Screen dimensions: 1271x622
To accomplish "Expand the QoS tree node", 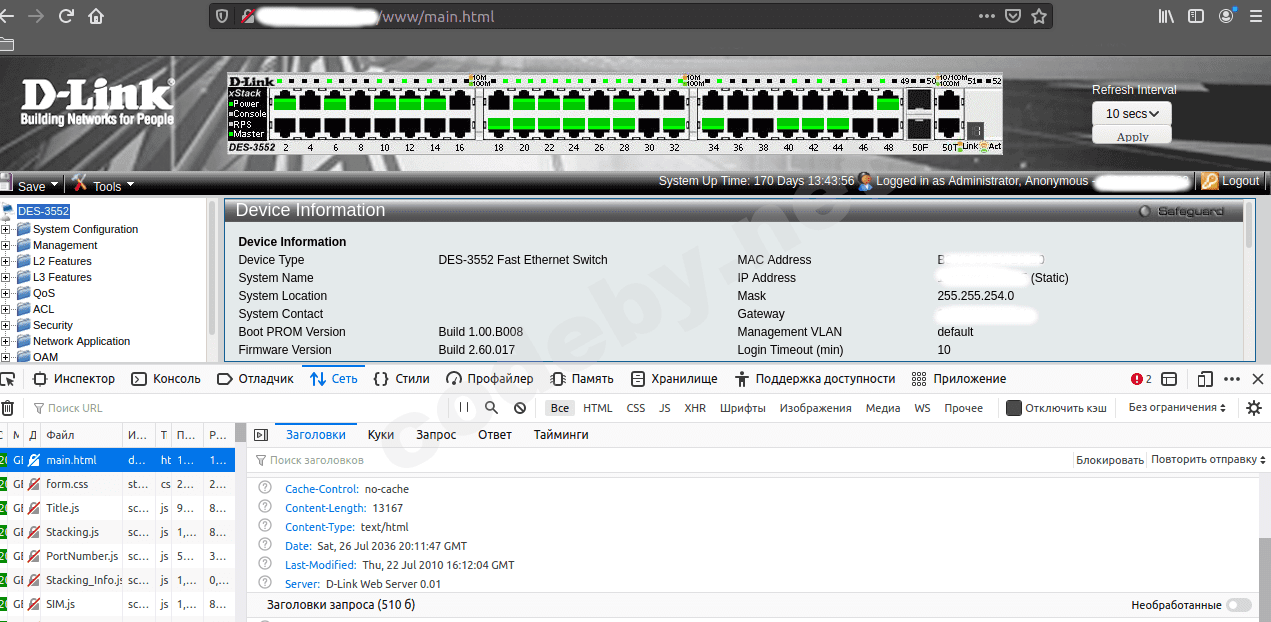I will tap(6, 293).
